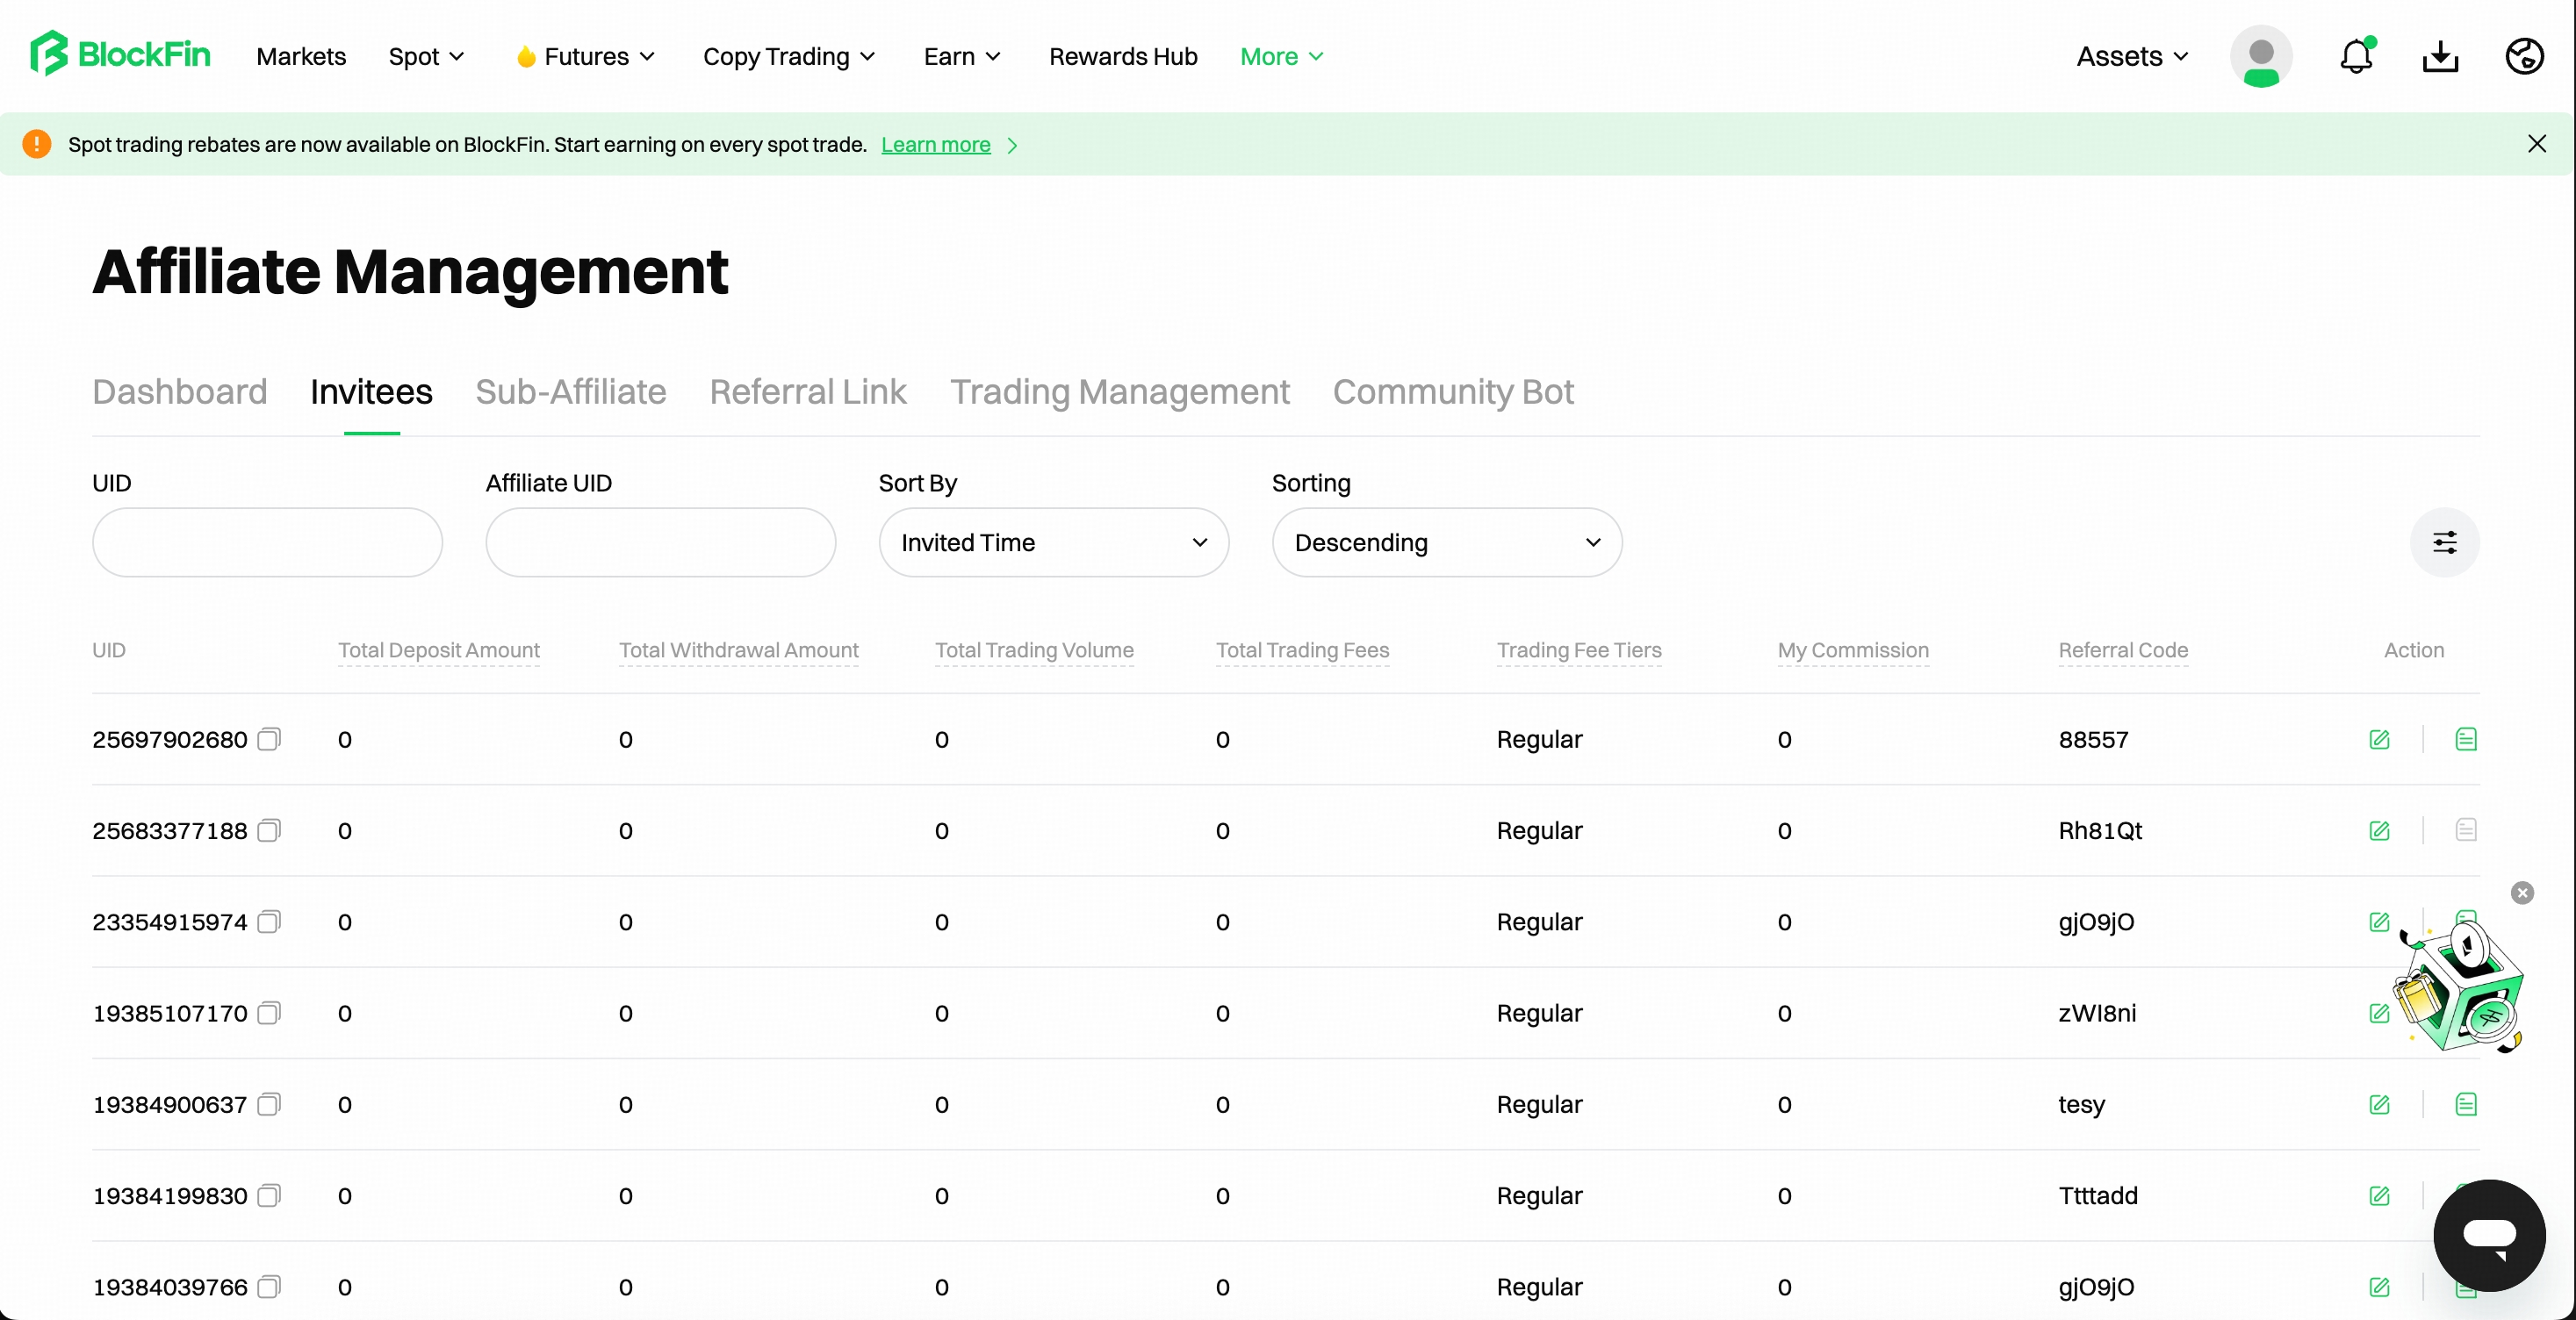
Task: Focus the Affiliate UID input field
Action: (x=660, y=542)
